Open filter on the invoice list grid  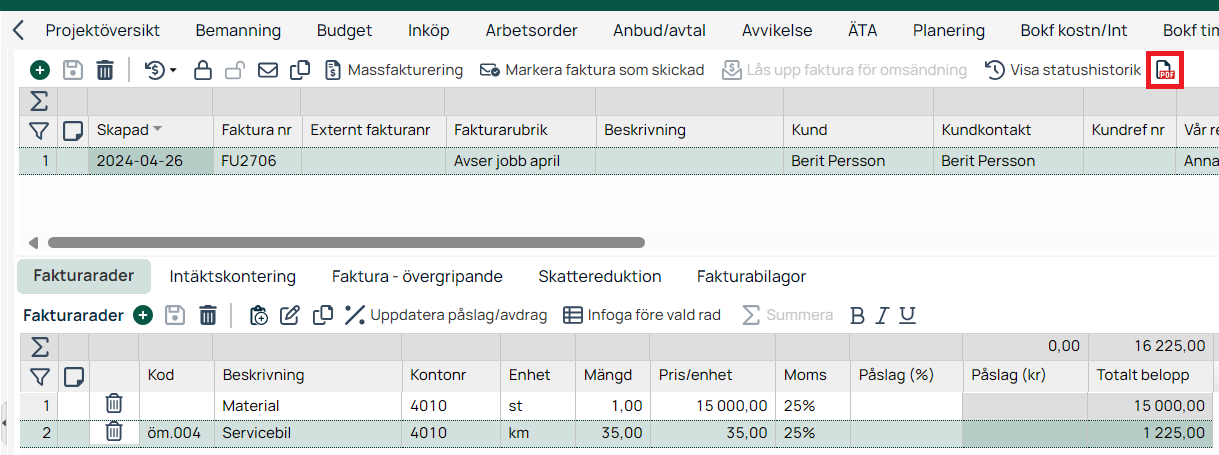click(39, 130)
